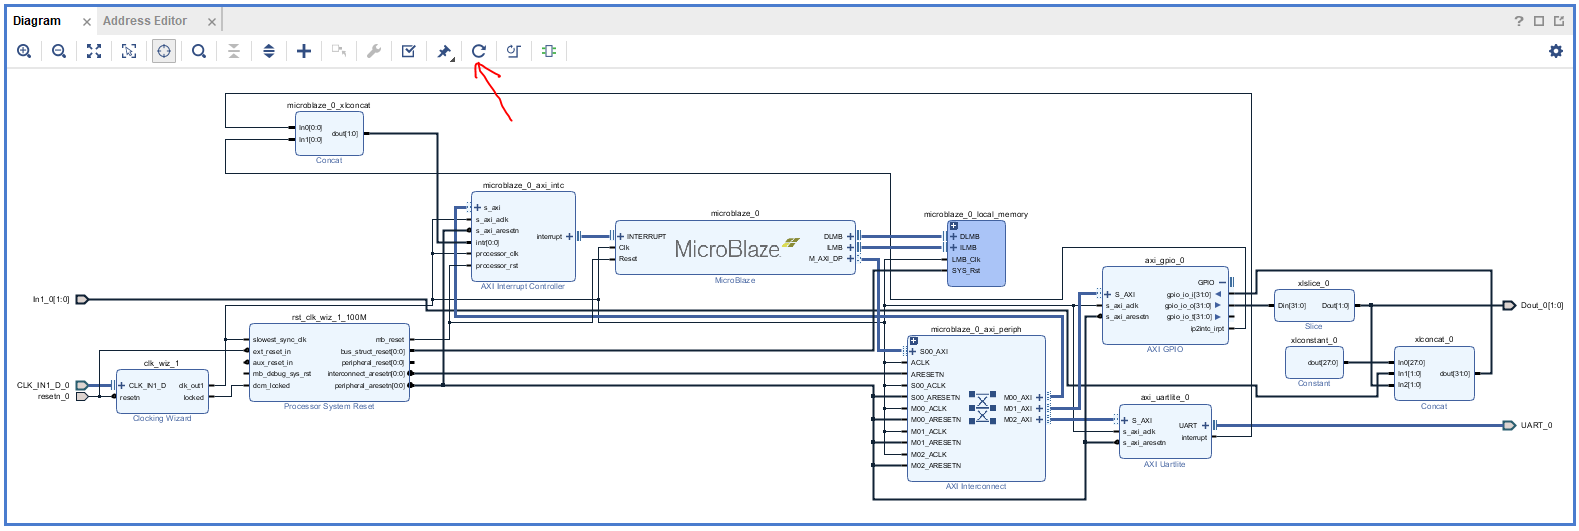Image resolution: width=1579 pixels, height=531 pixels.
Task: Expand all blocks using the toolbar
Action: click(x=269, y=51)
